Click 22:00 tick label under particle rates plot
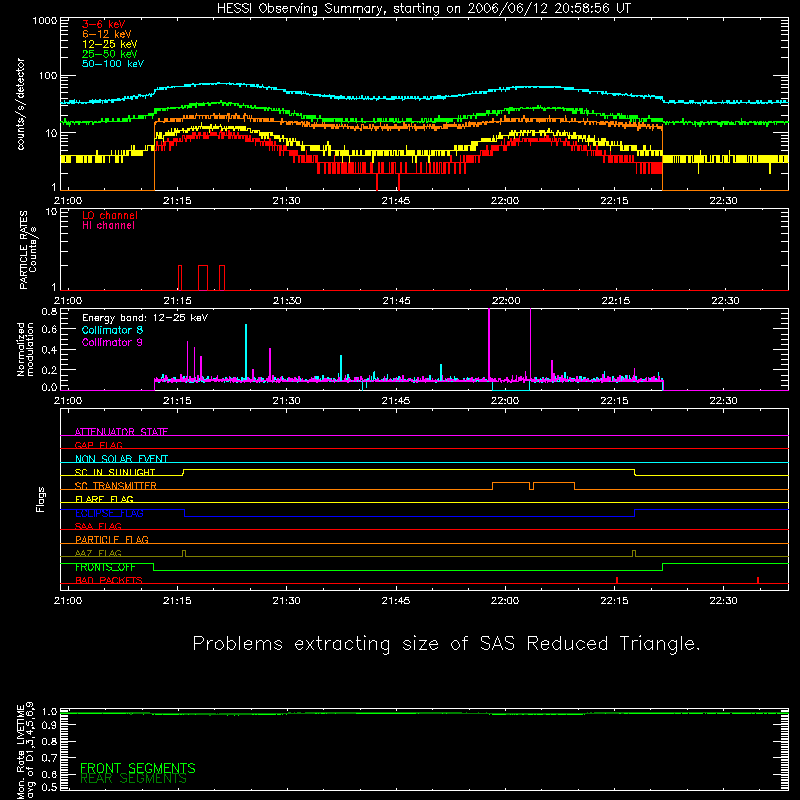 (x=506, y=301)
